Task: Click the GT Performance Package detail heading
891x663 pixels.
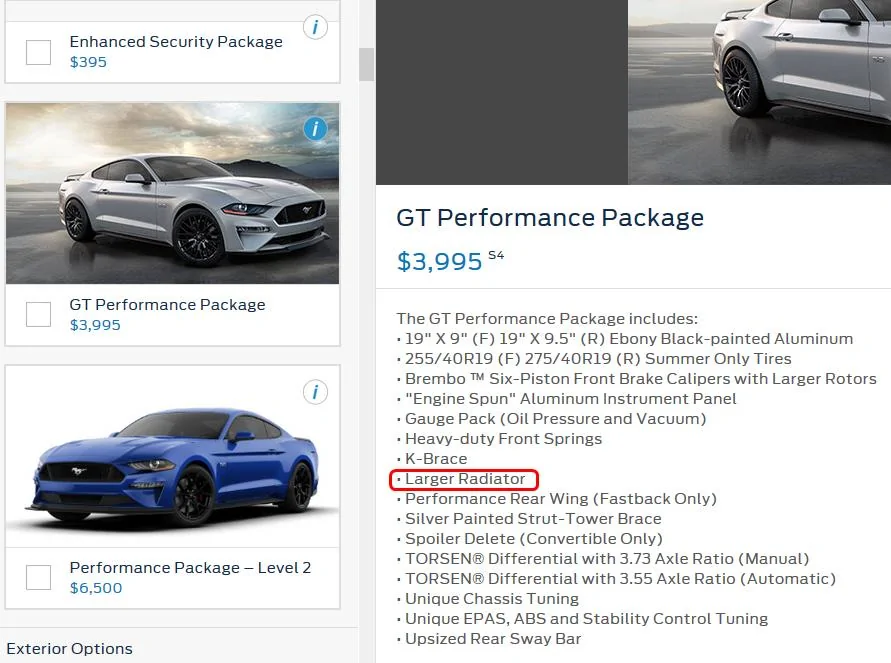Action: tap(550, 218)
